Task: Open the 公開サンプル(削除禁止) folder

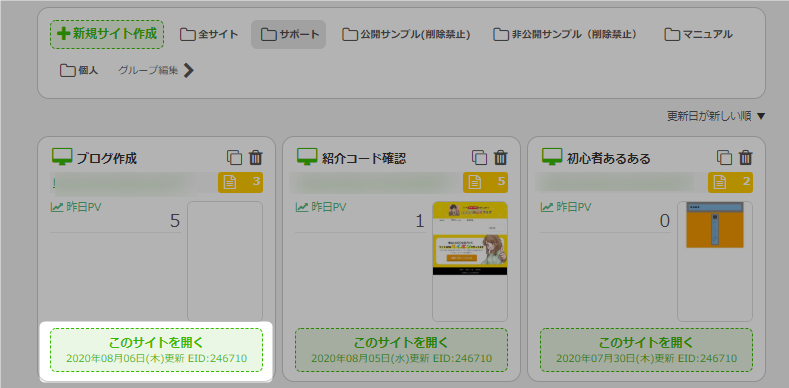Action: pyautogui.click(x=406, y=35)
